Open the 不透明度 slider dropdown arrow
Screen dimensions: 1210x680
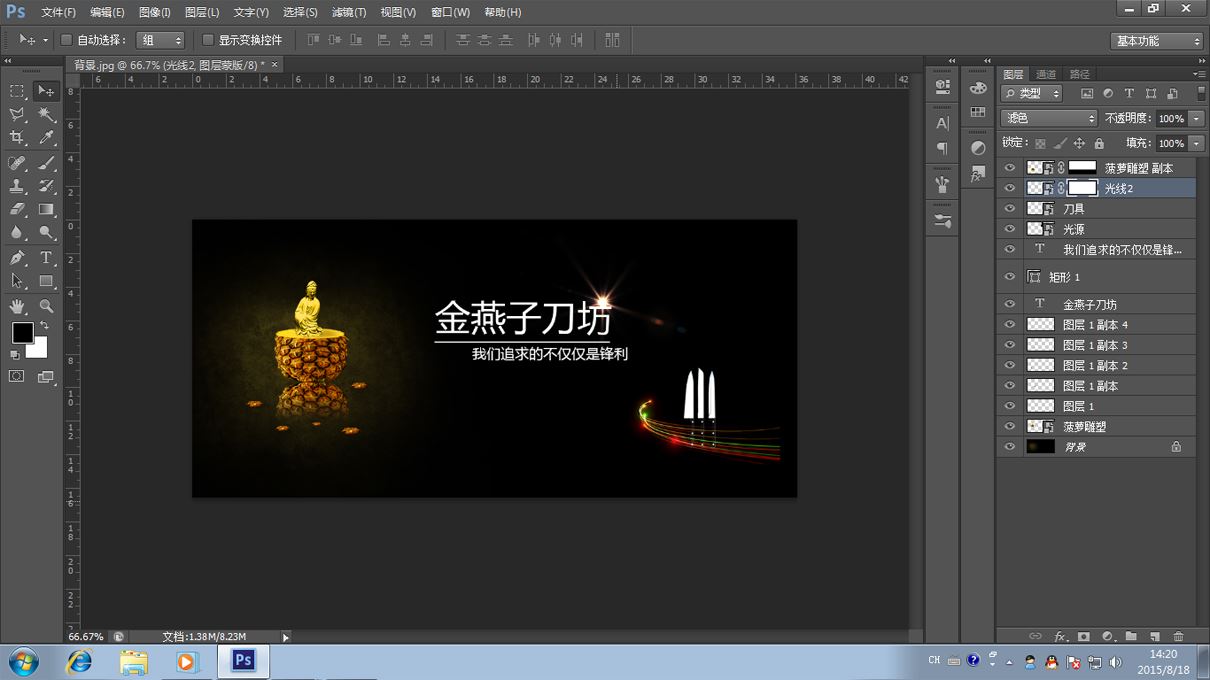coord(1196,118)
